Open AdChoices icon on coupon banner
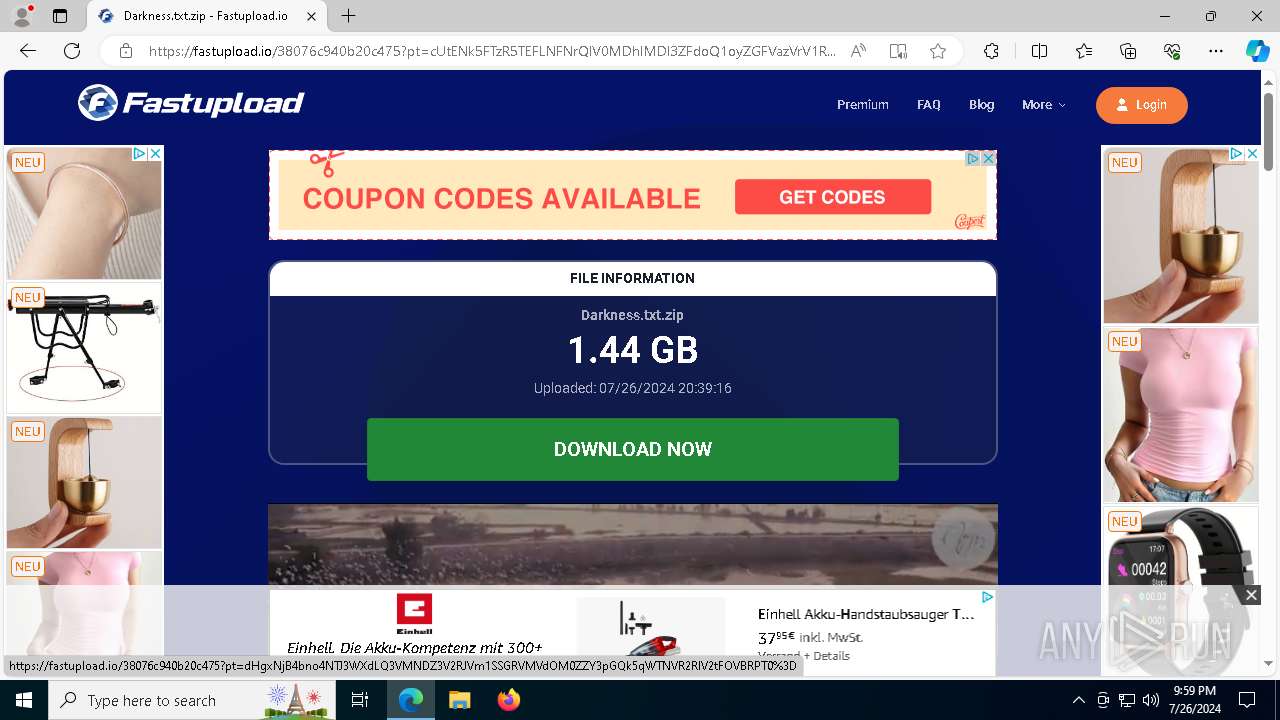Viewport: 1280px width, 720px height. point(972,158)
